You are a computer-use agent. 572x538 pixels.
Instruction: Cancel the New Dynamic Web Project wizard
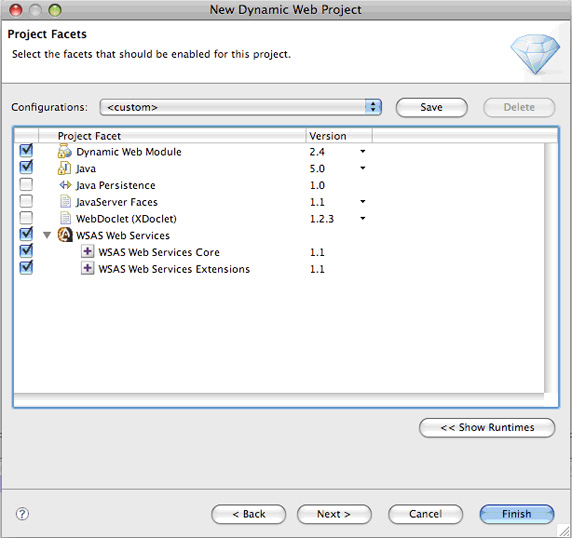tap(425, 514)
